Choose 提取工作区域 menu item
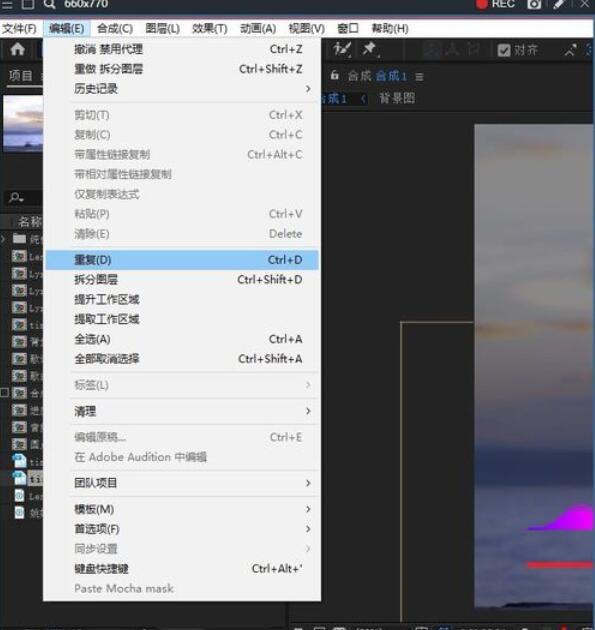Image resolution: width=595 pixels, height=630 pixels. point(182,319)
